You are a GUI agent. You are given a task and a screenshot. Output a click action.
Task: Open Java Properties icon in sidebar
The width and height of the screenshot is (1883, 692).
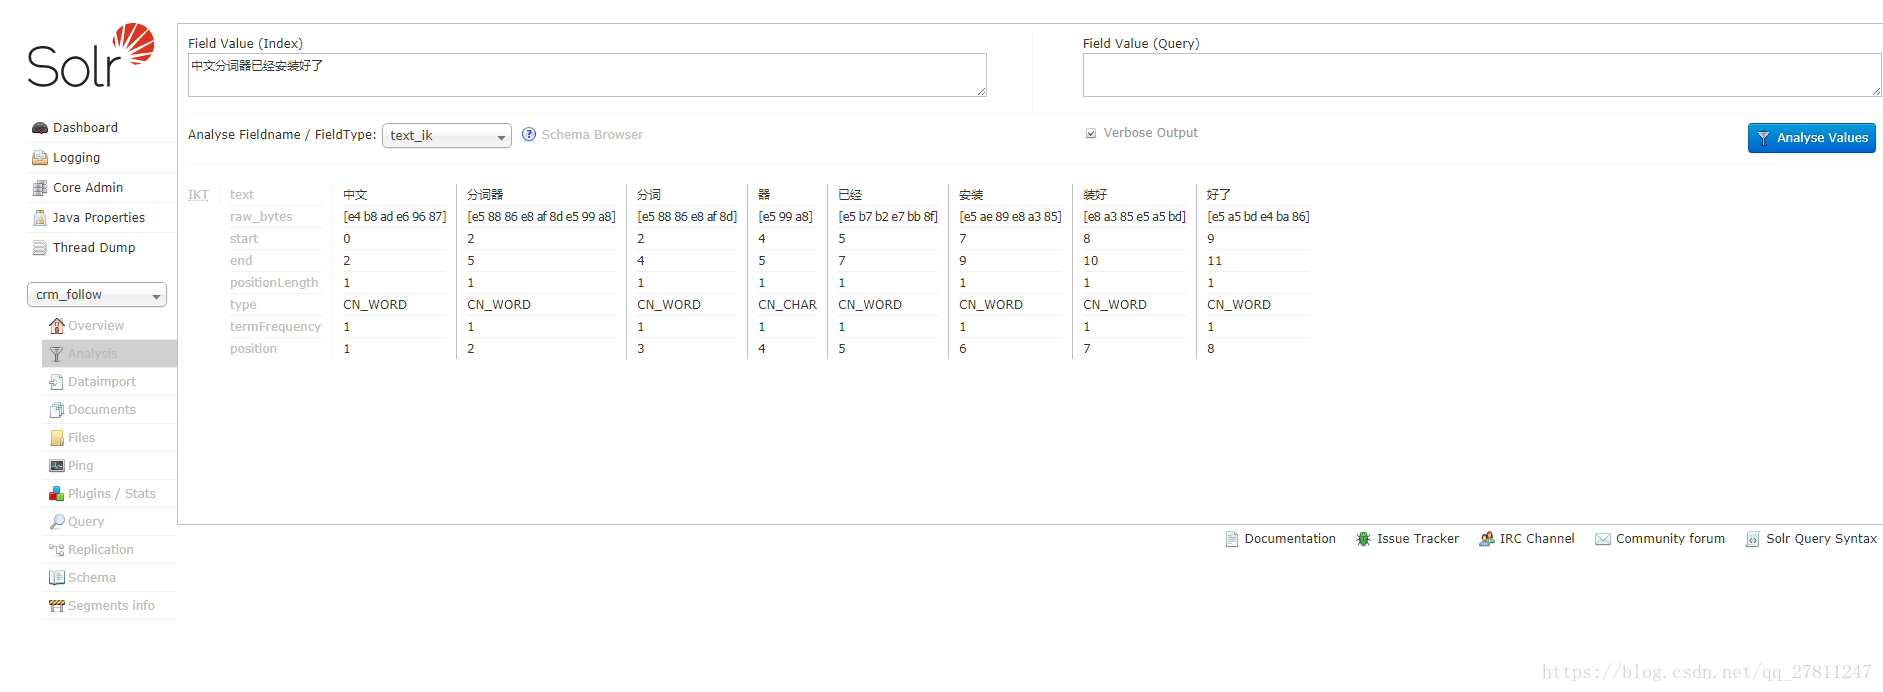40,218
